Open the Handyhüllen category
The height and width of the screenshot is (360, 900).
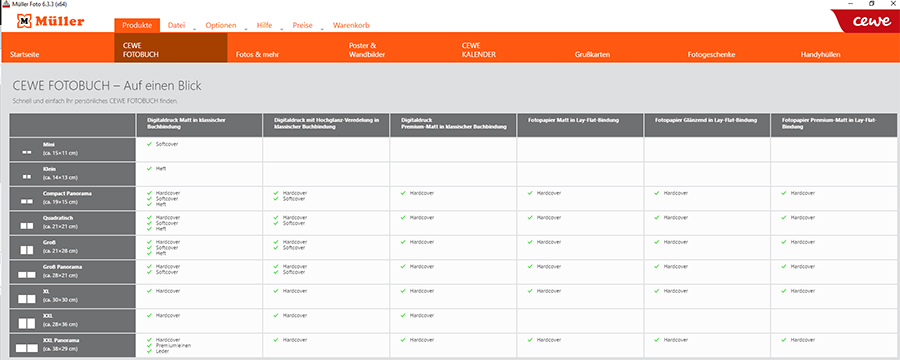(x=820, y=55)
